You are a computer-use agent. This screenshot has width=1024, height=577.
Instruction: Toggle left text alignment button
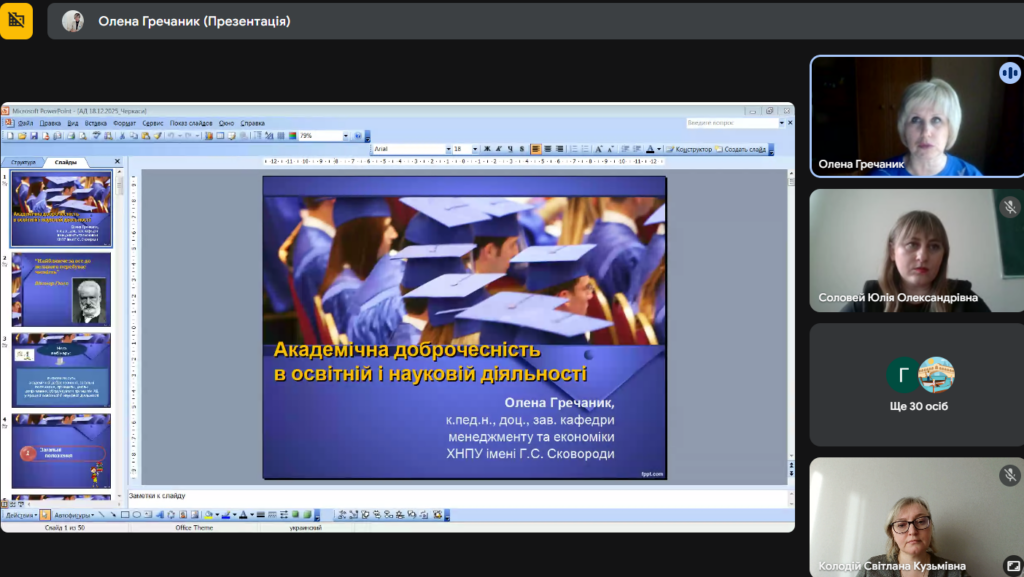click(536, 149)
